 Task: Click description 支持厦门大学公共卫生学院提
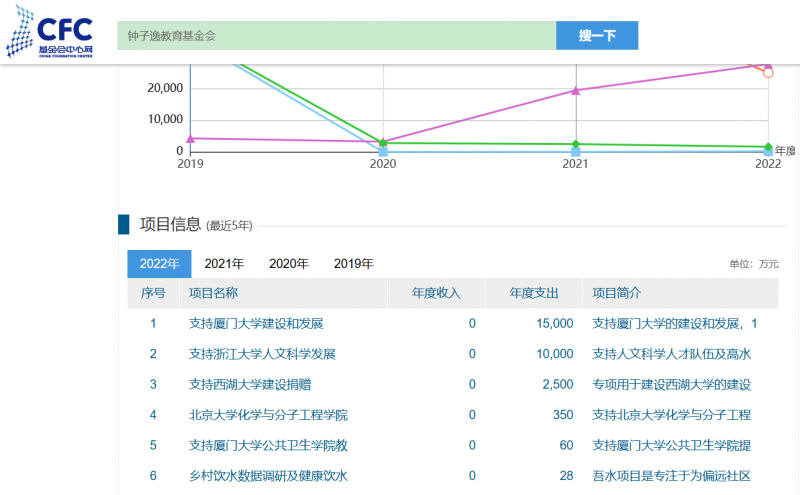pyautogui.click(x=671, y=446)
